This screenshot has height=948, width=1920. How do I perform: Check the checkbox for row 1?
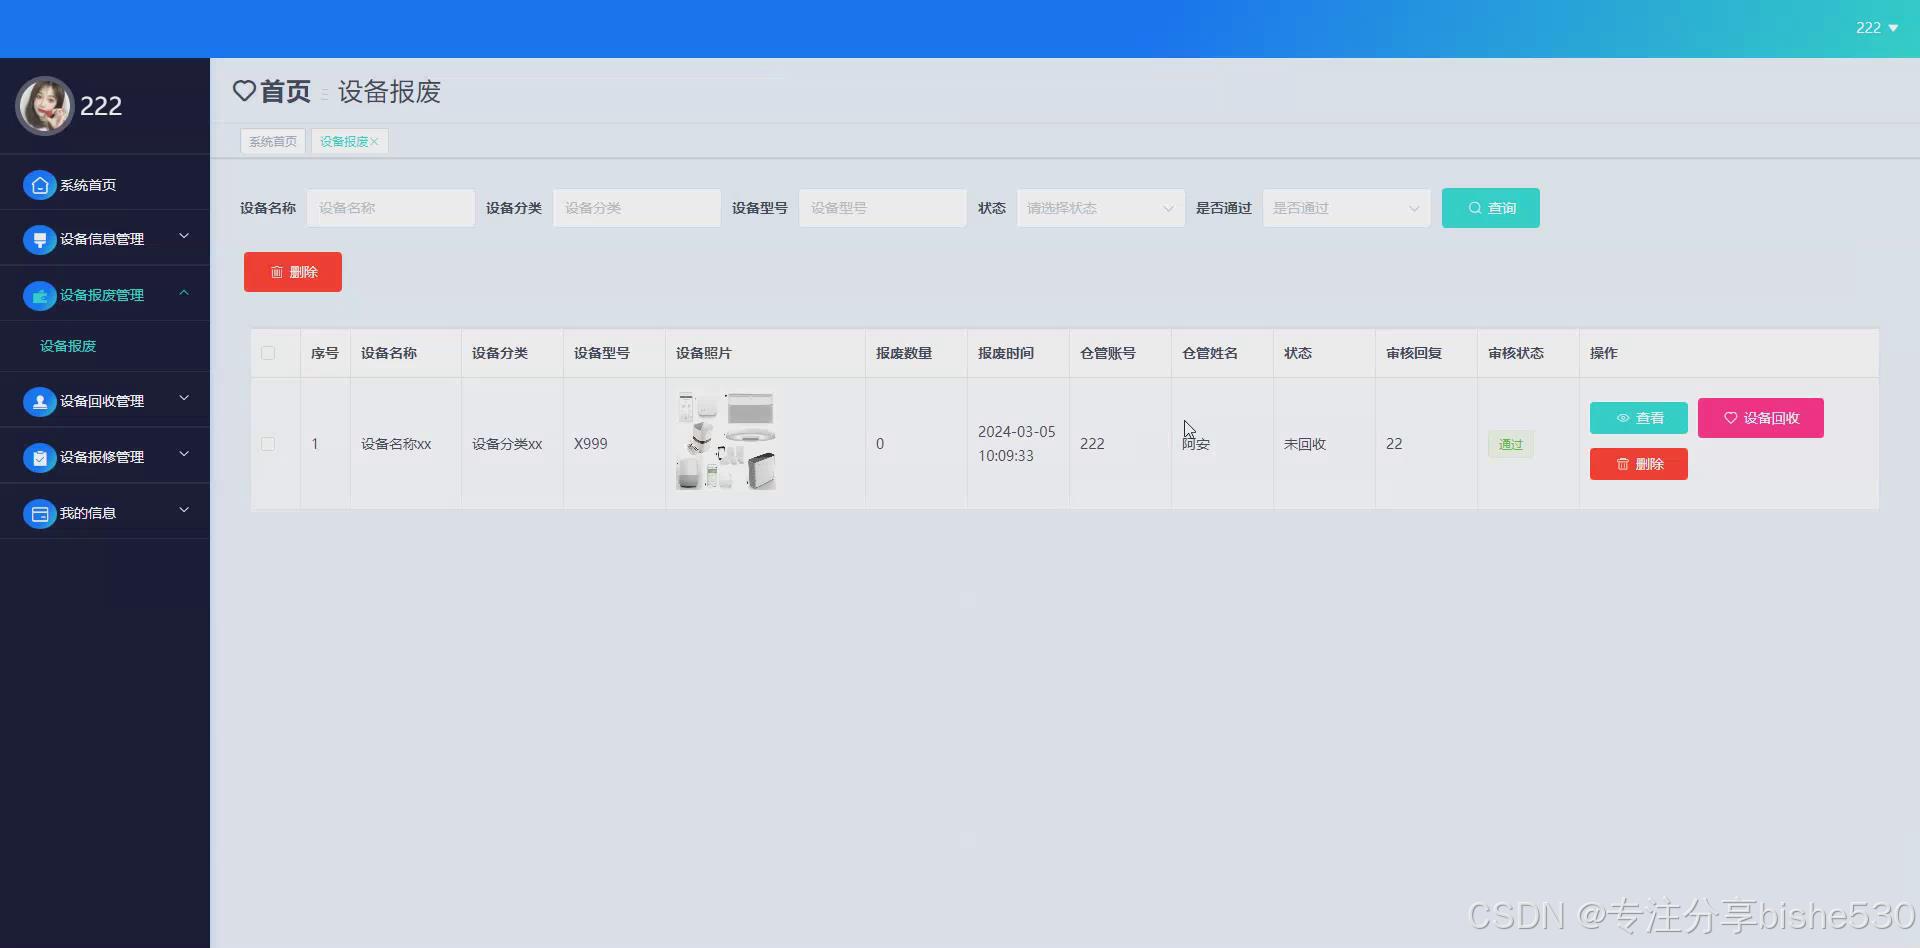tap(268, 443)
